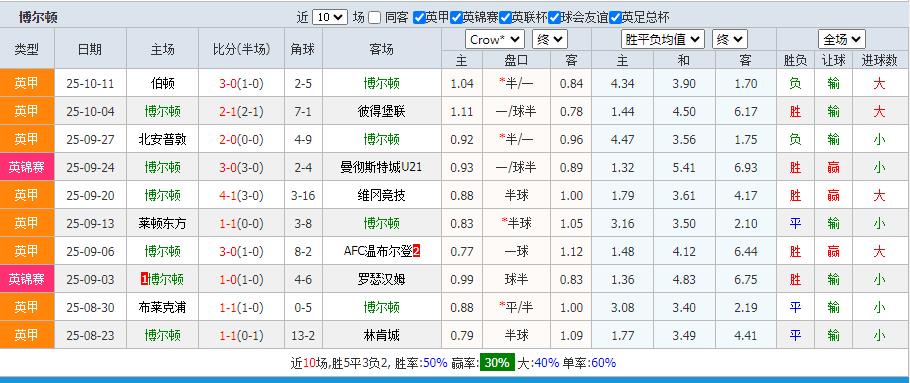Click the 4-1(3-0) score versus 维冈竞技
The height and width of the screenshot is (383, 910).
click(241, 196)
